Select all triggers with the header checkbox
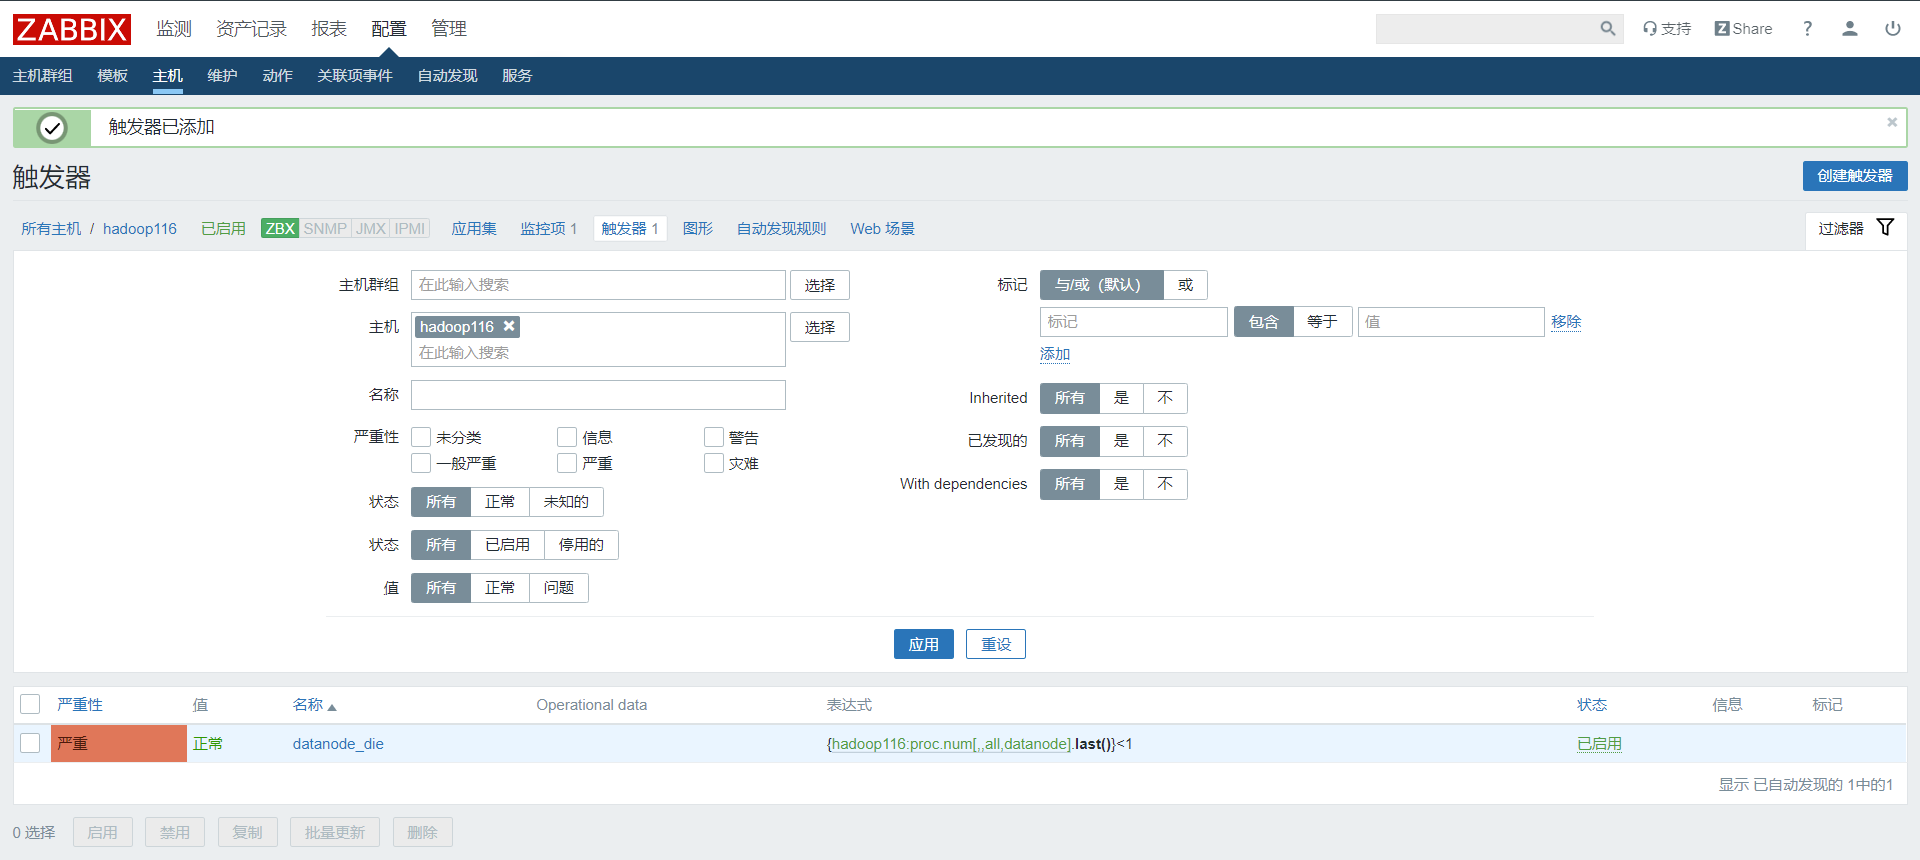 pos(30,704)
